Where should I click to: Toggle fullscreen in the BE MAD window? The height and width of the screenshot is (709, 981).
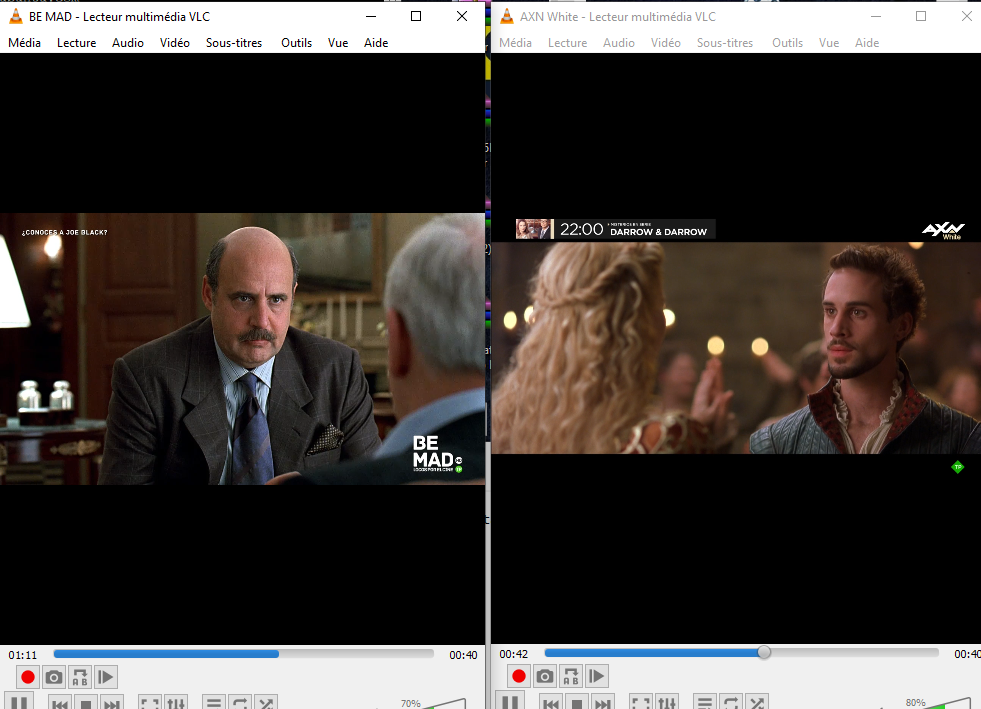(150, 703)
